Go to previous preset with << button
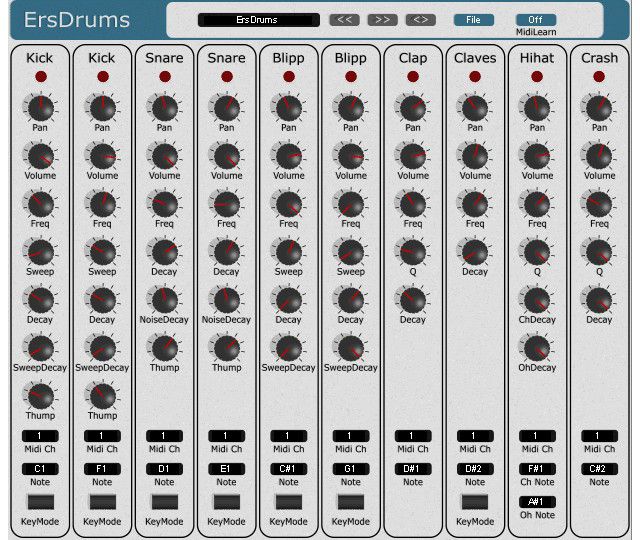 tap(344, 20)
